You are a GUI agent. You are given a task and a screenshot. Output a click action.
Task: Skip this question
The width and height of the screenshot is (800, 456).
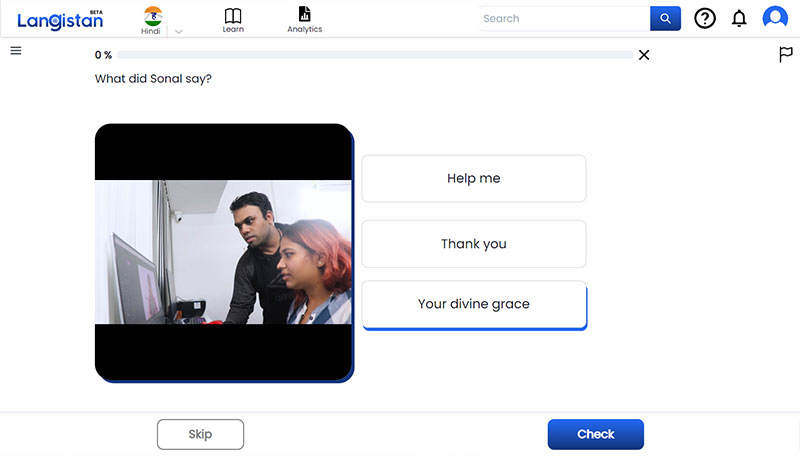(200, 434)
